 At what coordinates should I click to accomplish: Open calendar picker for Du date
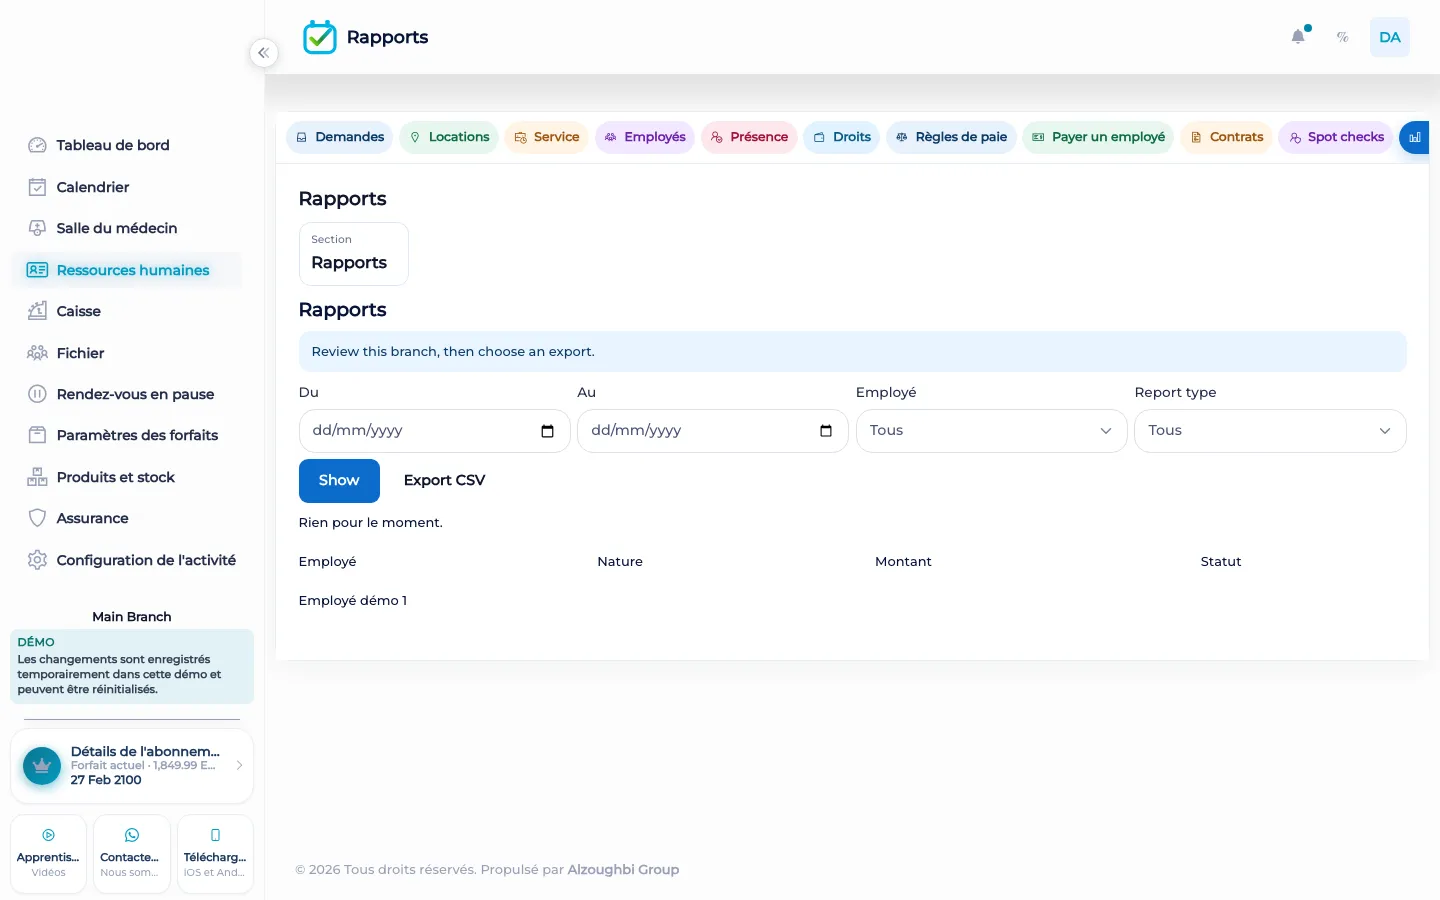click(547, 431)
